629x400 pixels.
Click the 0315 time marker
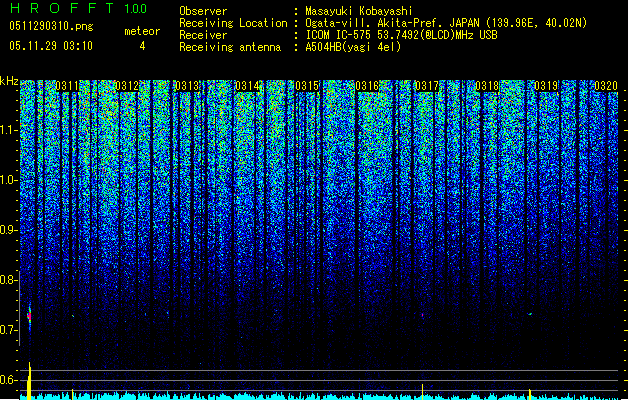point(307,86)
